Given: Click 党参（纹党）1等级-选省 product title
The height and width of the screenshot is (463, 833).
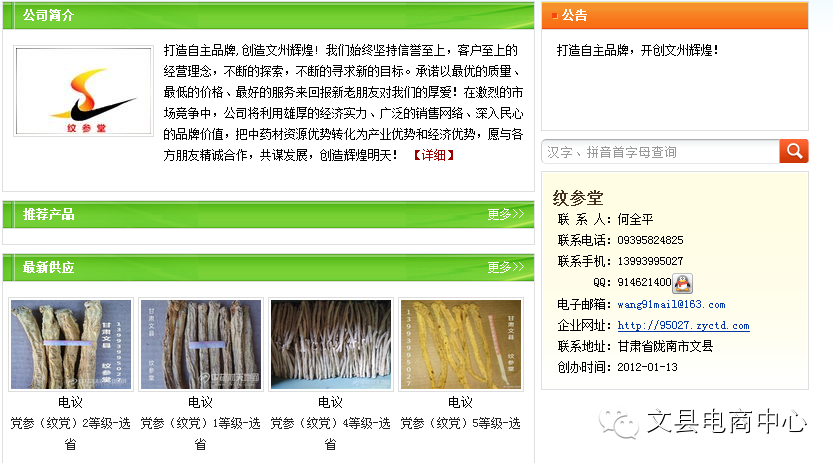Looking at the screenshot, I should click(x=200, y=433).
